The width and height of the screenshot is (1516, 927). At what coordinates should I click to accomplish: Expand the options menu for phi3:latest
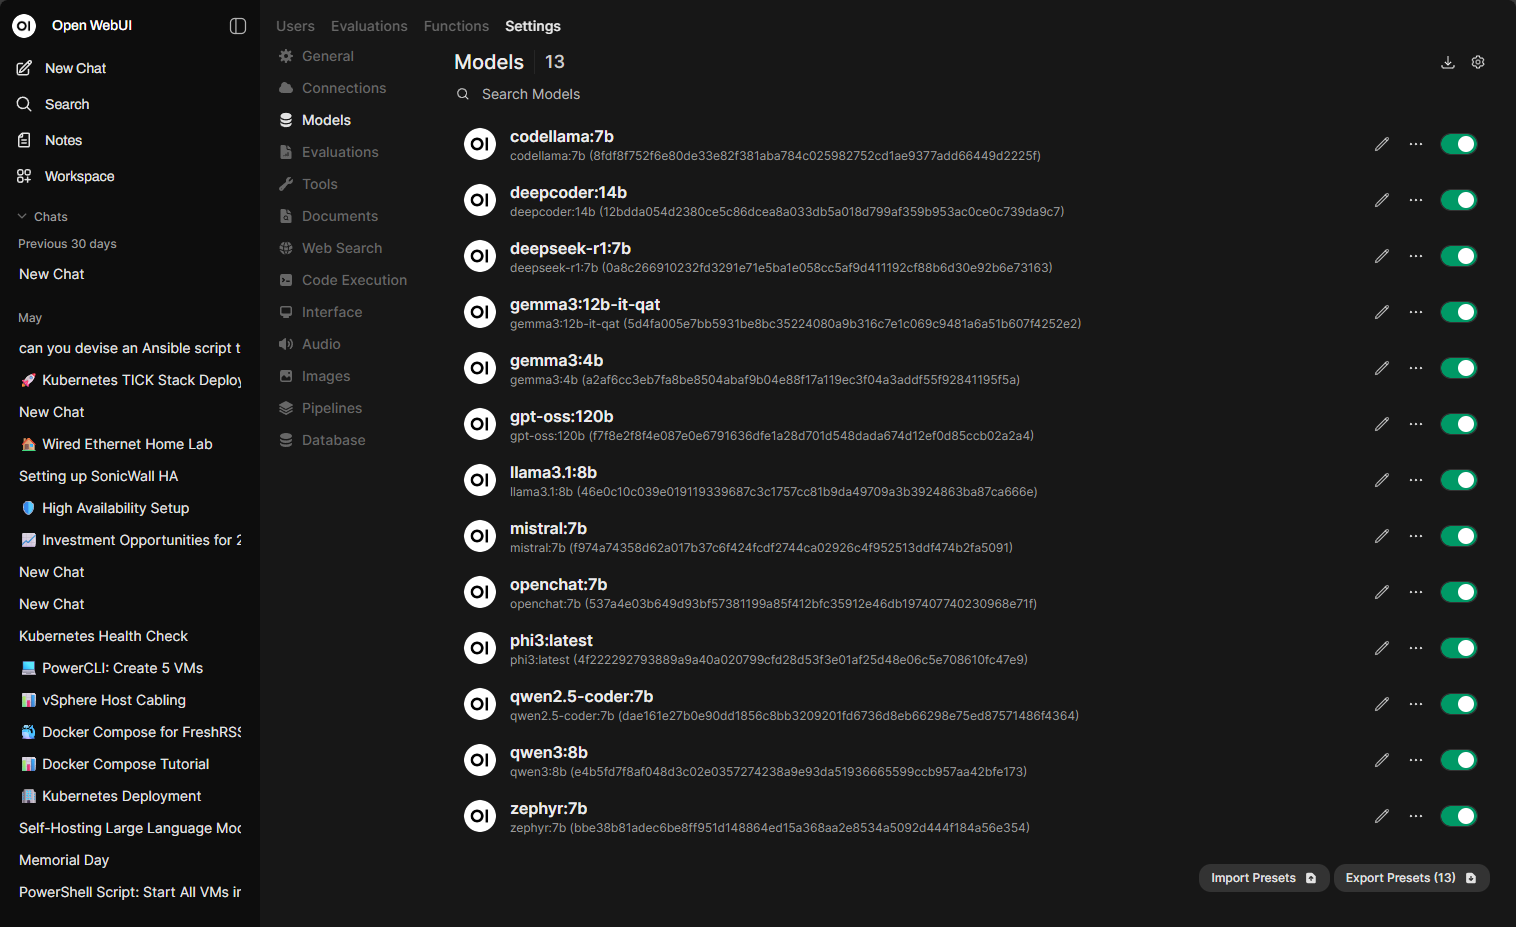[1416, 648]
